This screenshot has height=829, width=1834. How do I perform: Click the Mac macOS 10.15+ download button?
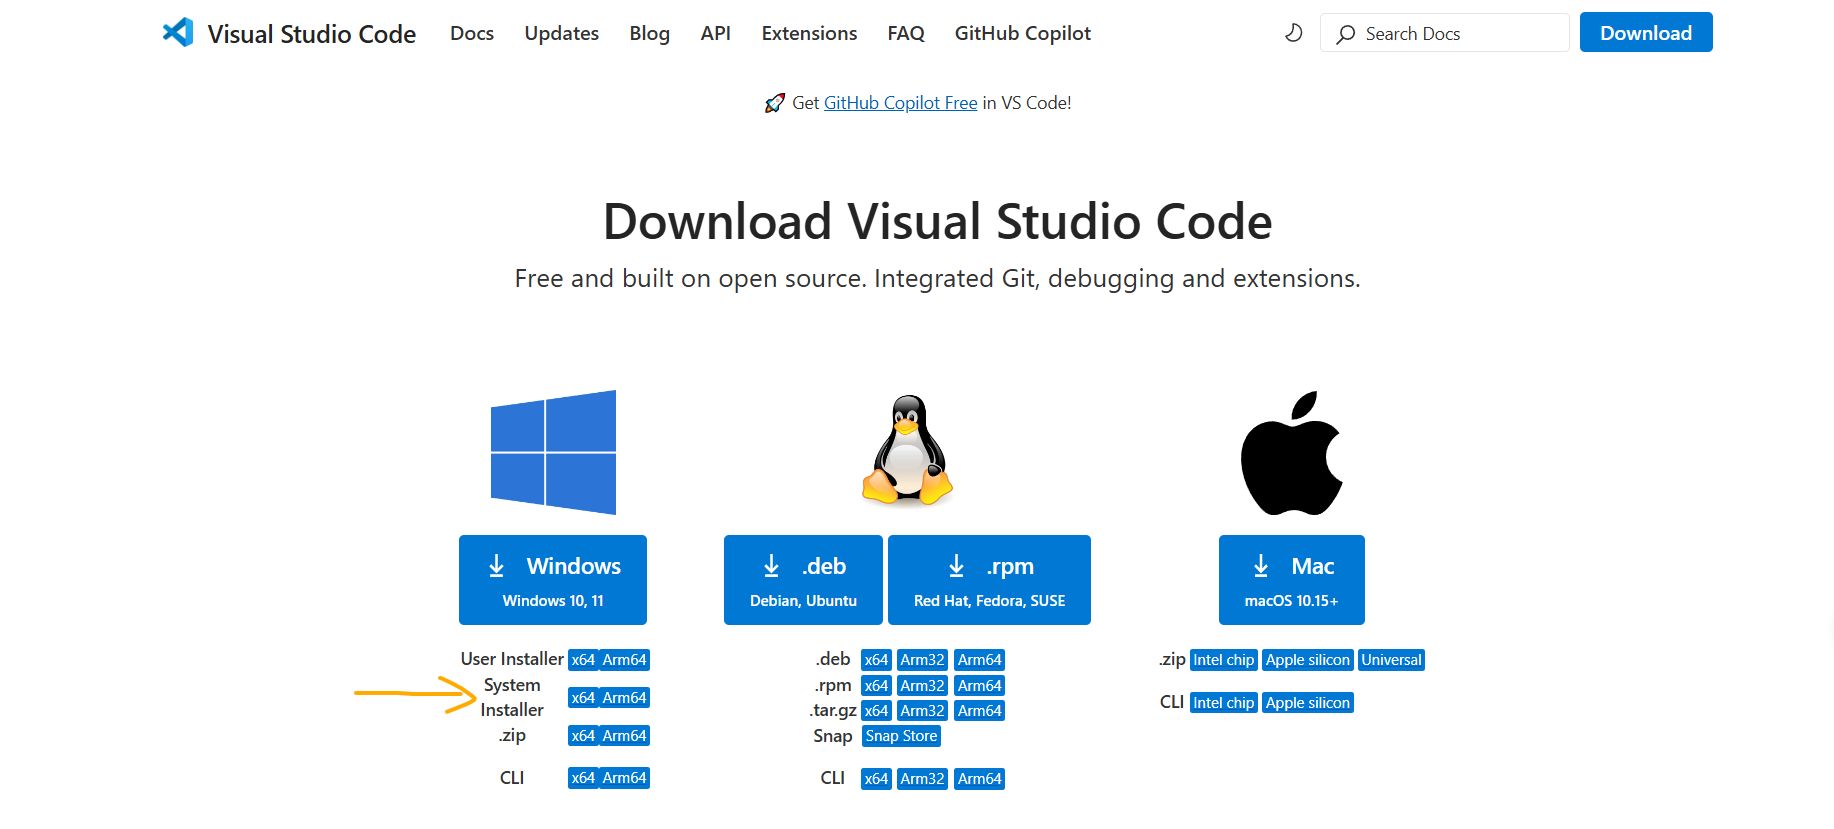pos(1292,580)
